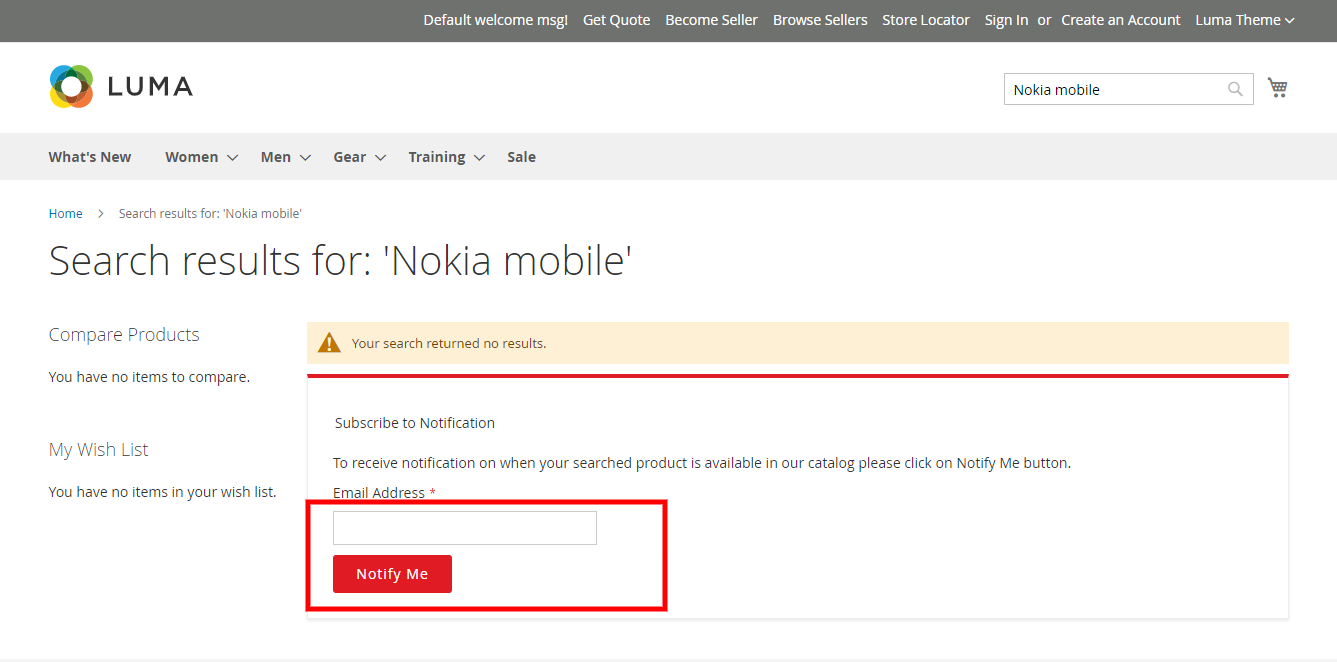Click 'You have no items in your wish list.'
This screenshot has width=1337, height=662.
tap(163, 492)
